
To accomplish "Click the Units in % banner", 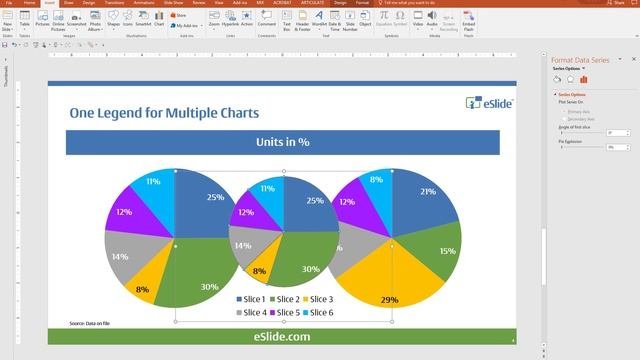I will pos(282,142).
